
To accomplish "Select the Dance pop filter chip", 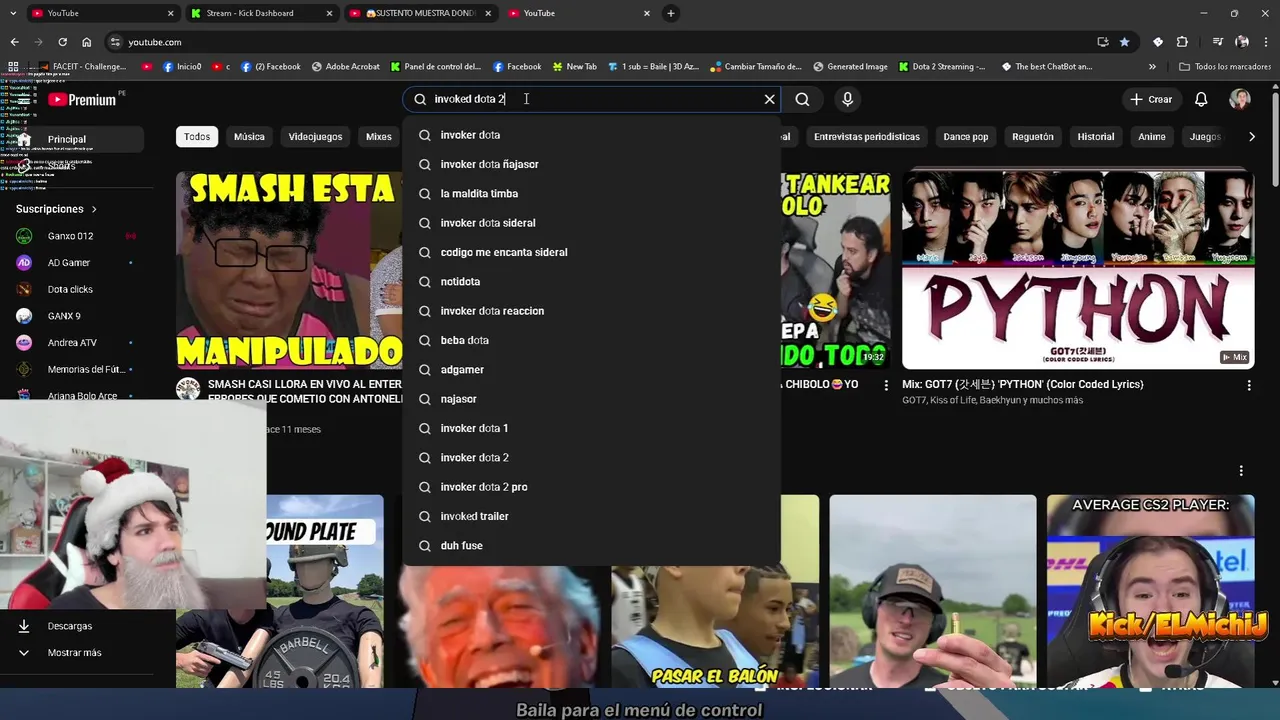I will (966, 137).
